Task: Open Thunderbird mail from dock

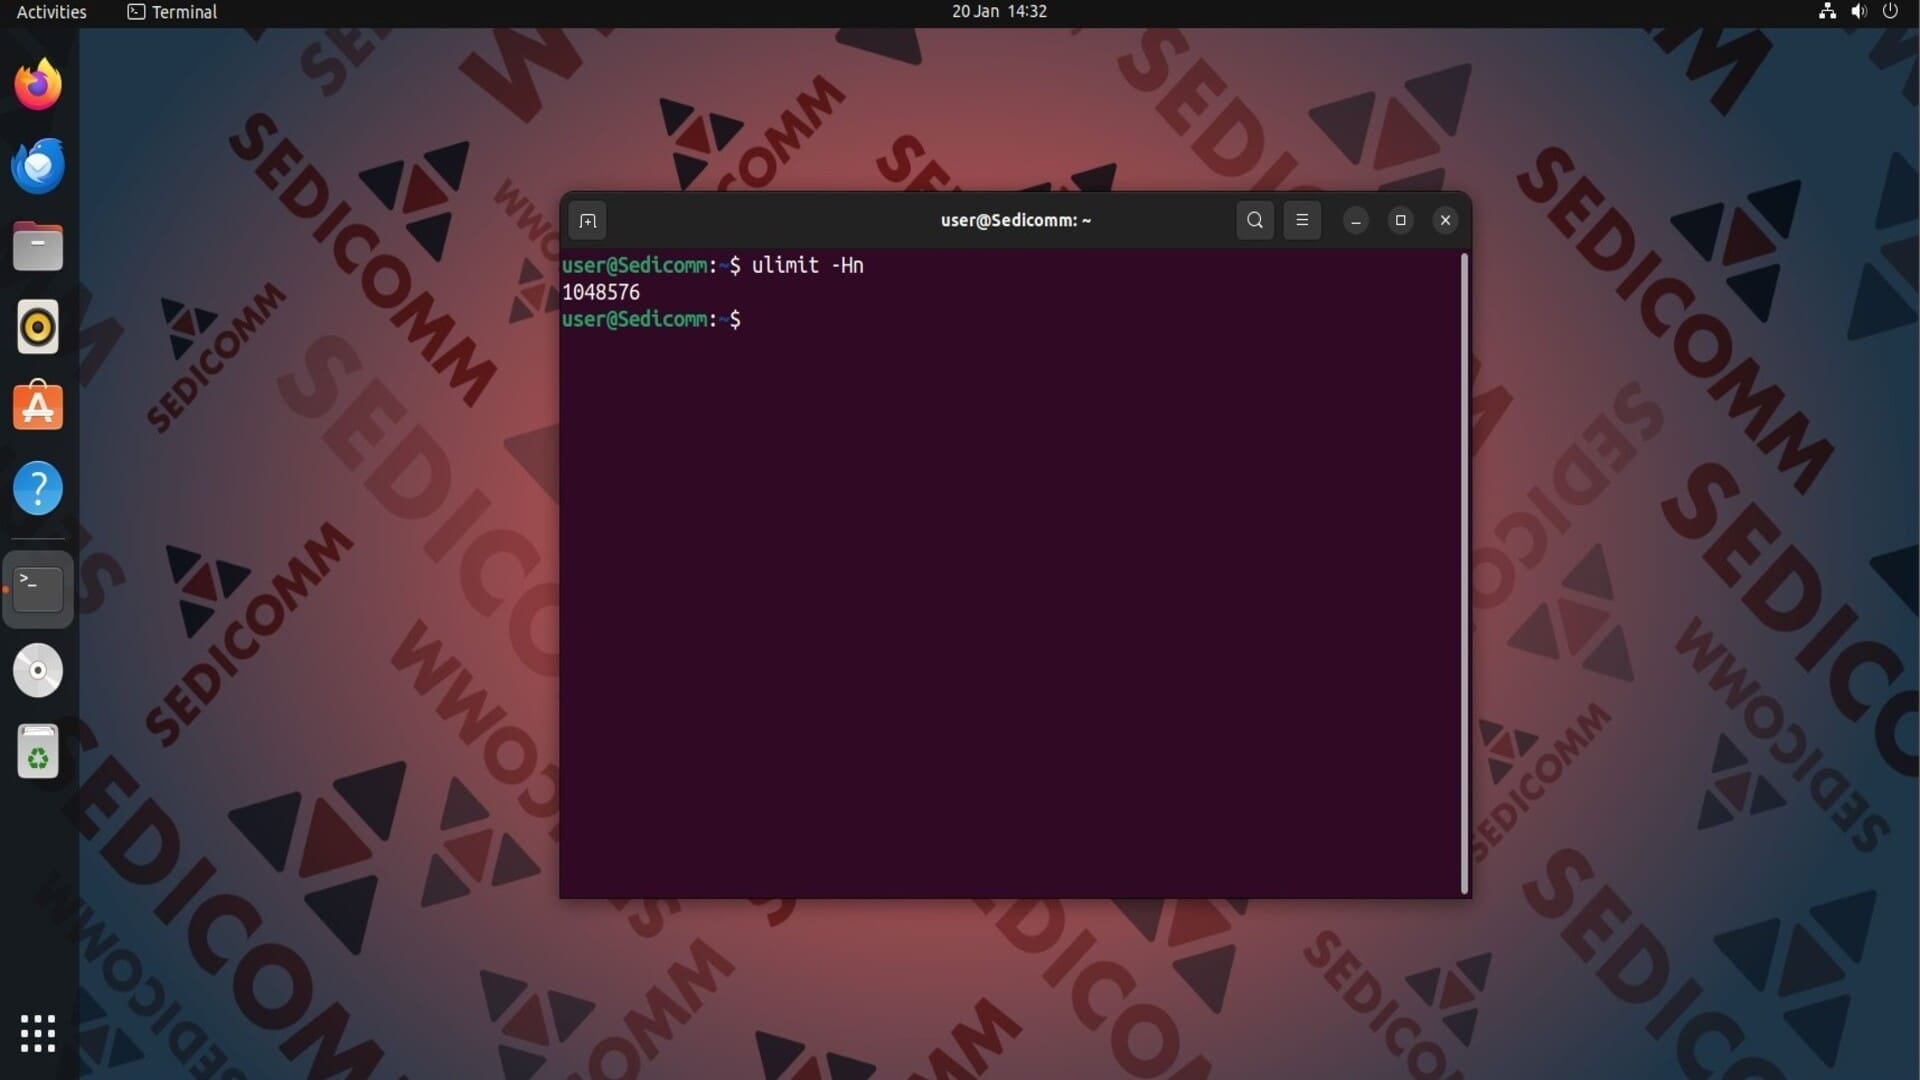Action: click(38, 166)
